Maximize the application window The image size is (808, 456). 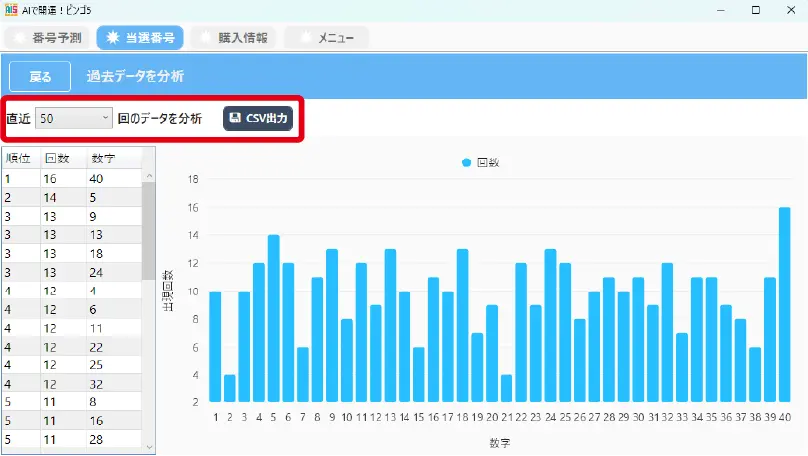pyautogui.click(x=755, y=10)
